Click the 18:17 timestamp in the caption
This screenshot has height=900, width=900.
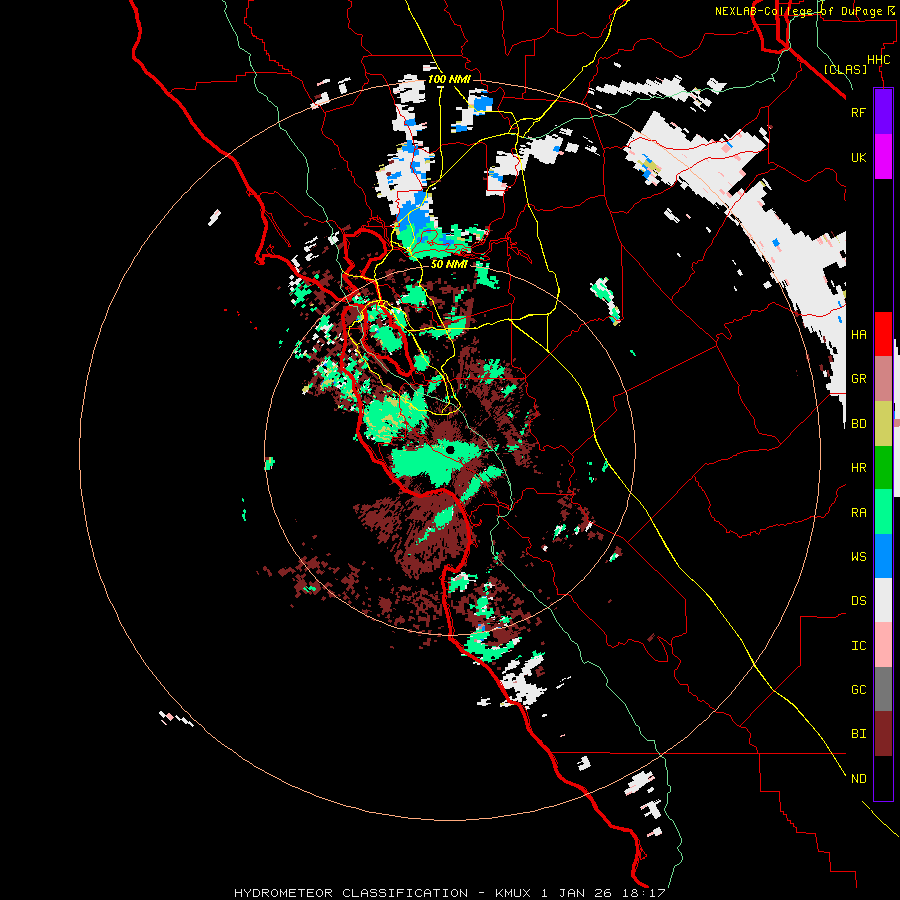pyautogui.click(x=645, y=893)
